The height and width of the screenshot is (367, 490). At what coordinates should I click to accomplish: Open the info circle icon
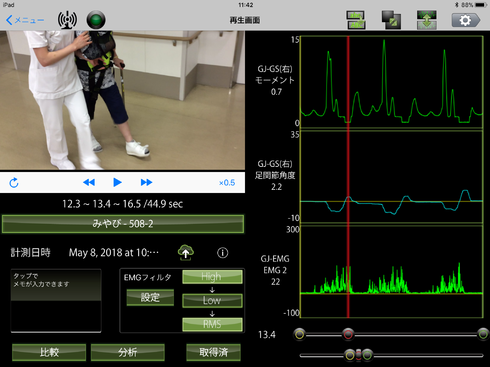223,253
